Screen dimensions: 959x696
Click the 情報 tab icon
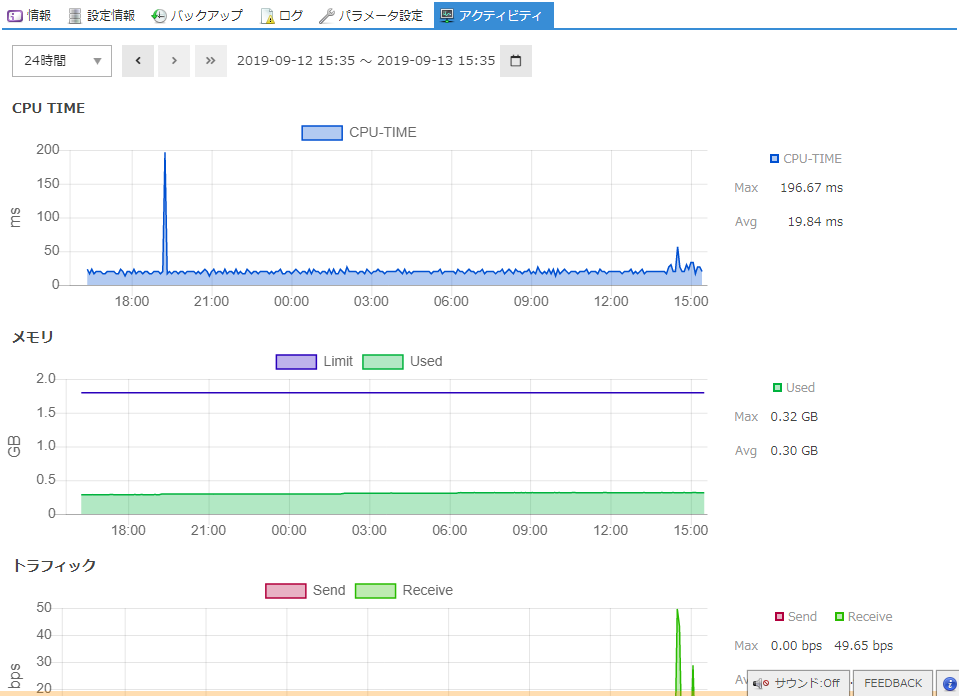[15, 16]
